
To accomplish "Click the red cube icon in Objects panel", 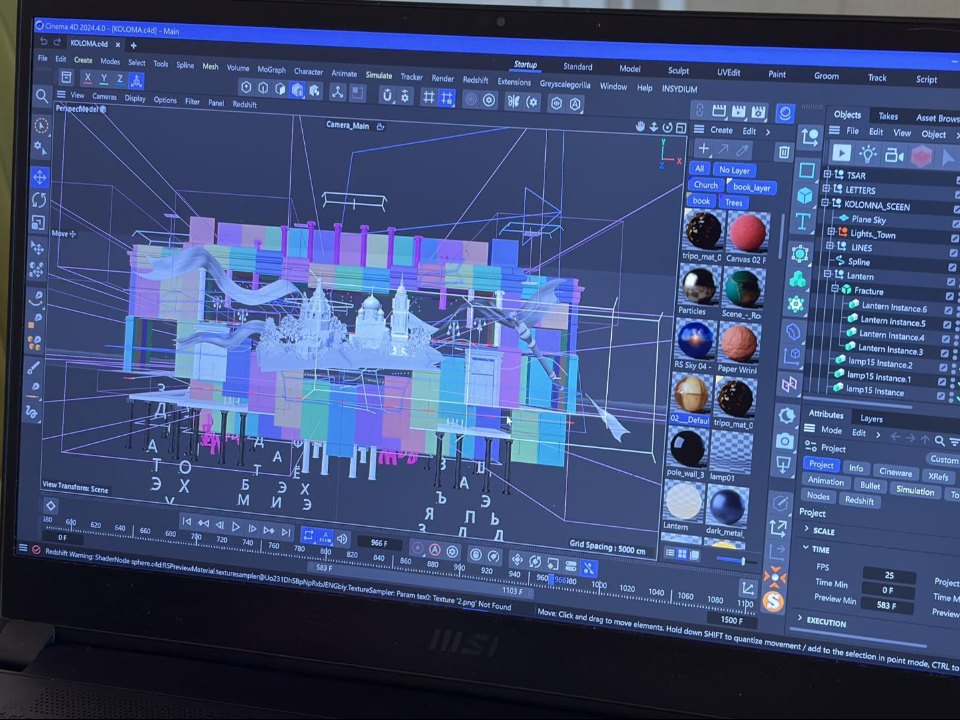I will point(921,157).
